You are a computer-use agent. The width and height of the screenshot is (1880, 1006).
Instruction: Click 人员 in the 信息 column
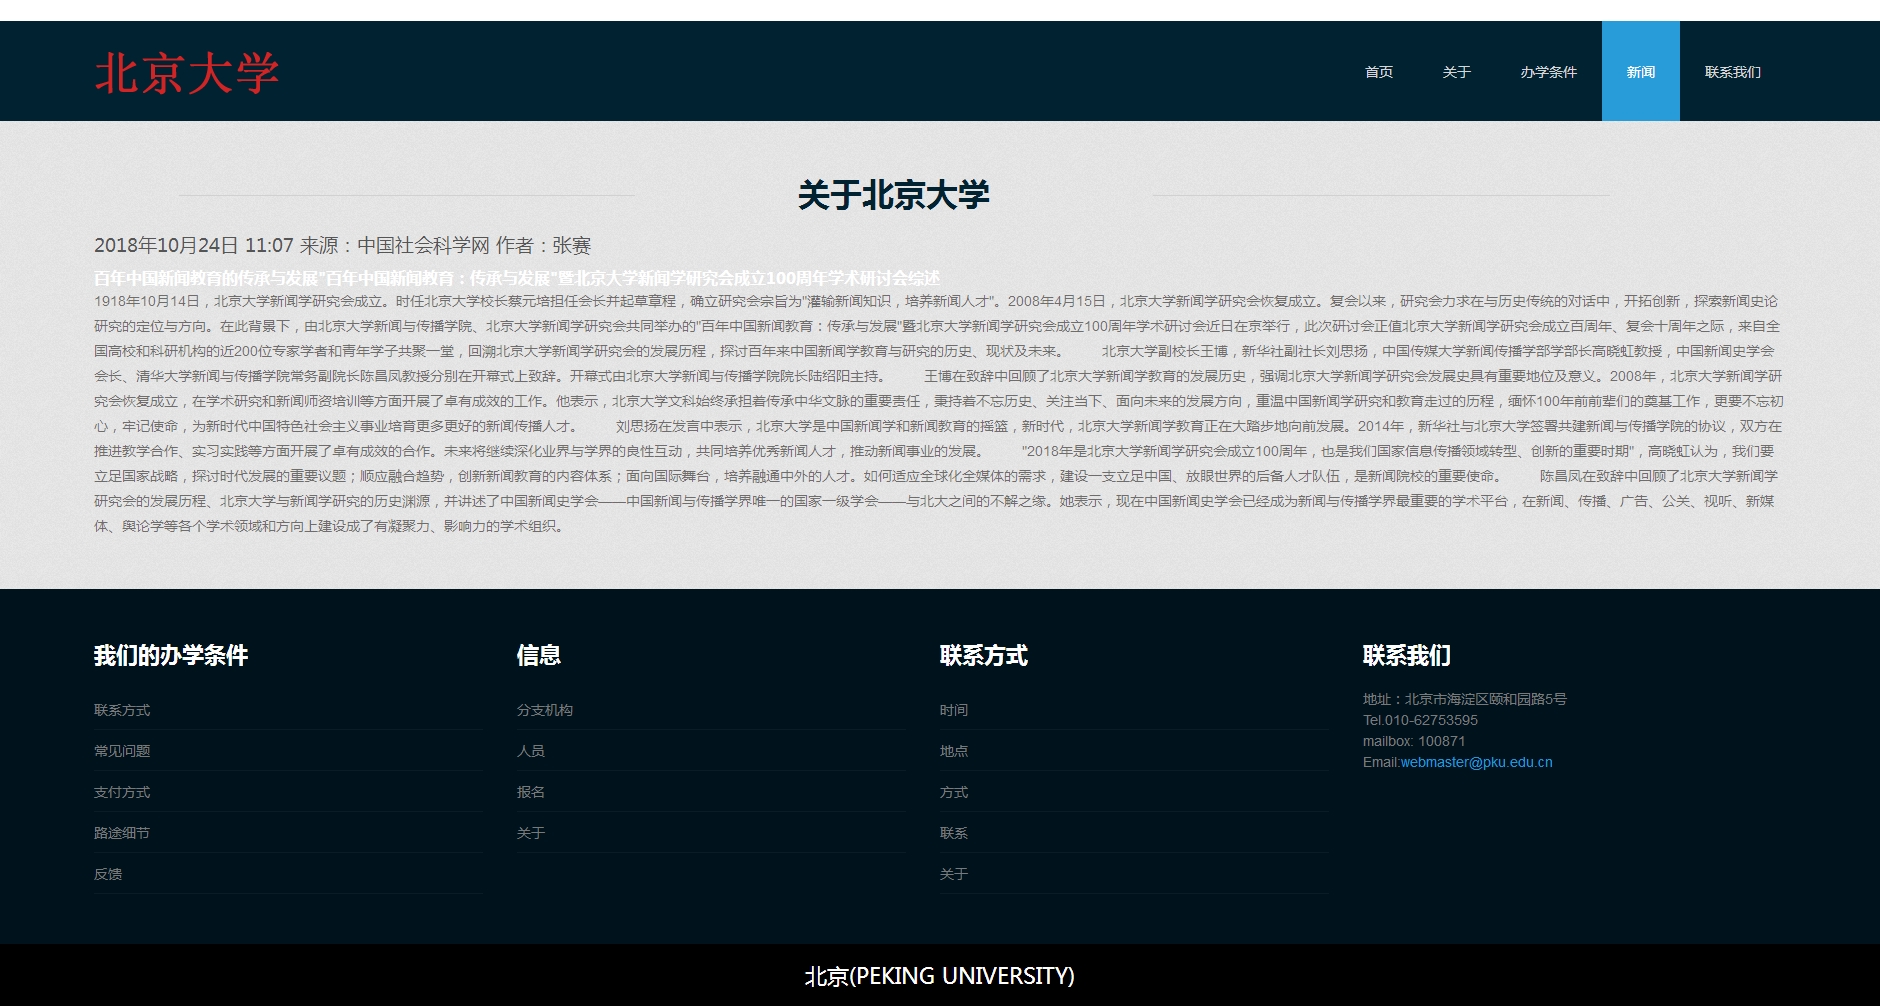531,751
